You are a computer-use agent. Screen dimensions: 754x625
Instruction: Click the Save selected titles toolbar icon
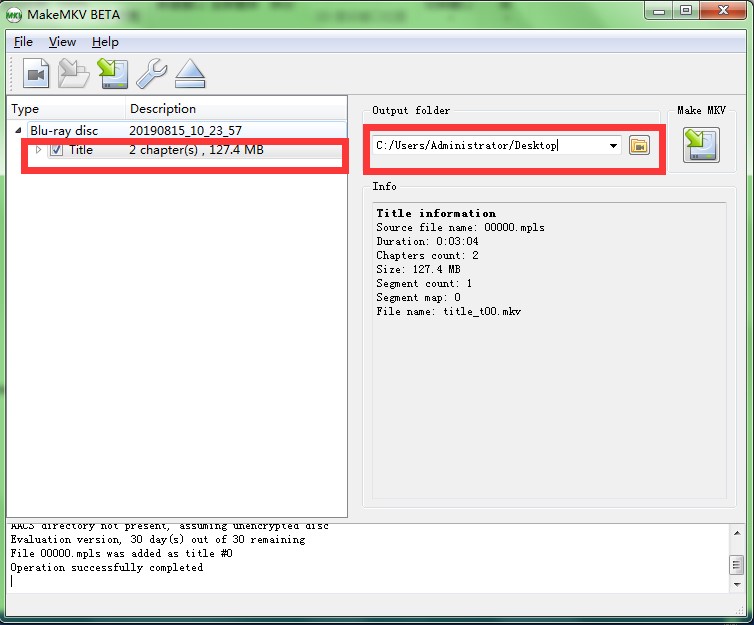click(x=113, y=74)
